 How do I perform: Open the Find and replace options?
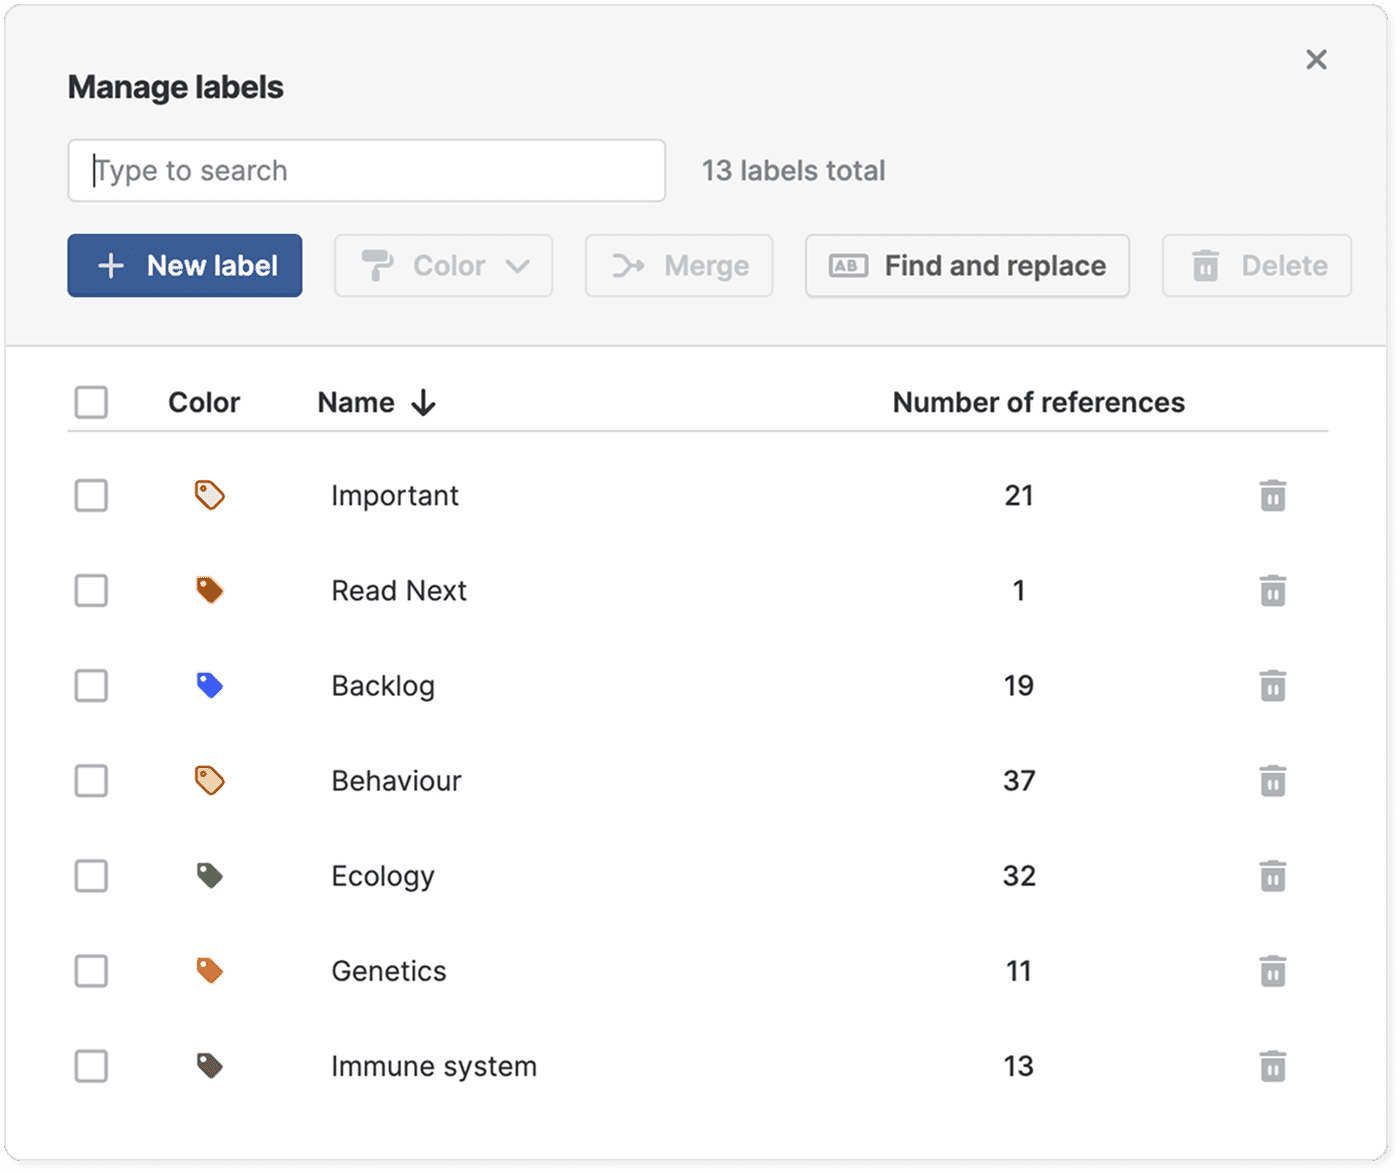pyautogui.click(x=966, y=266)
